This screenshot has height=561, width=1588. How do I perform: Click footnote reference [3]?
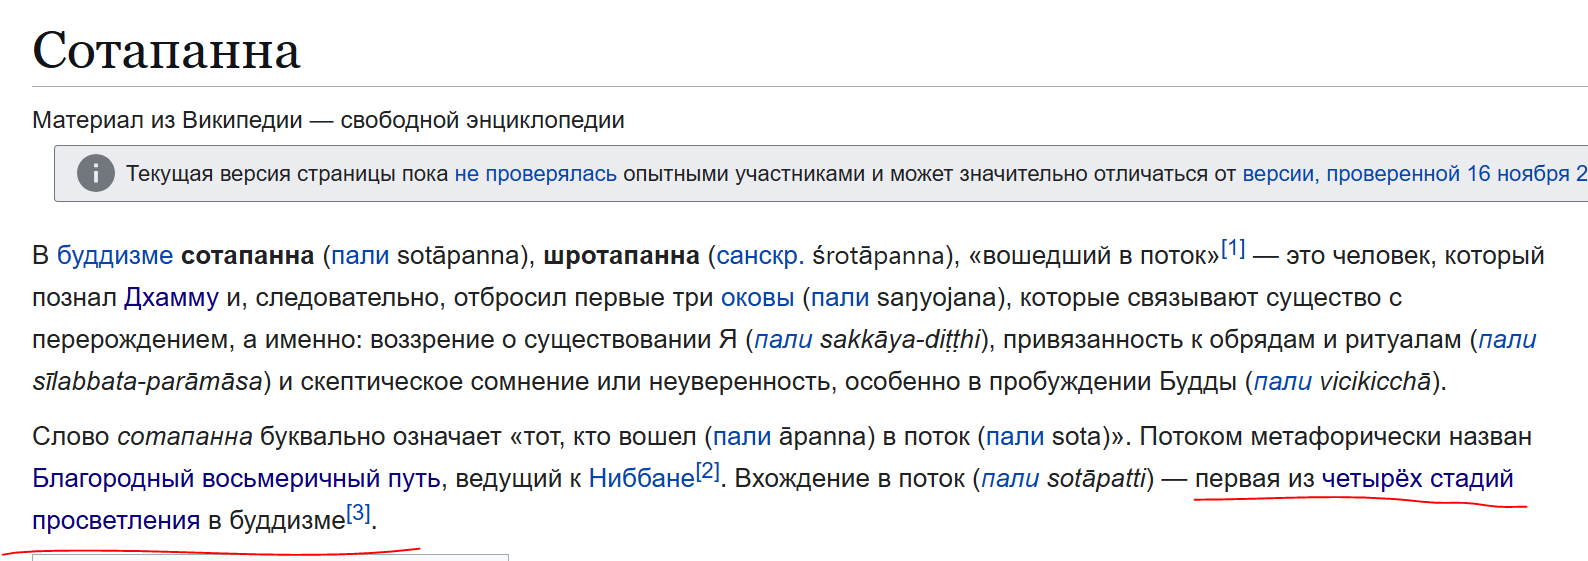358,513
